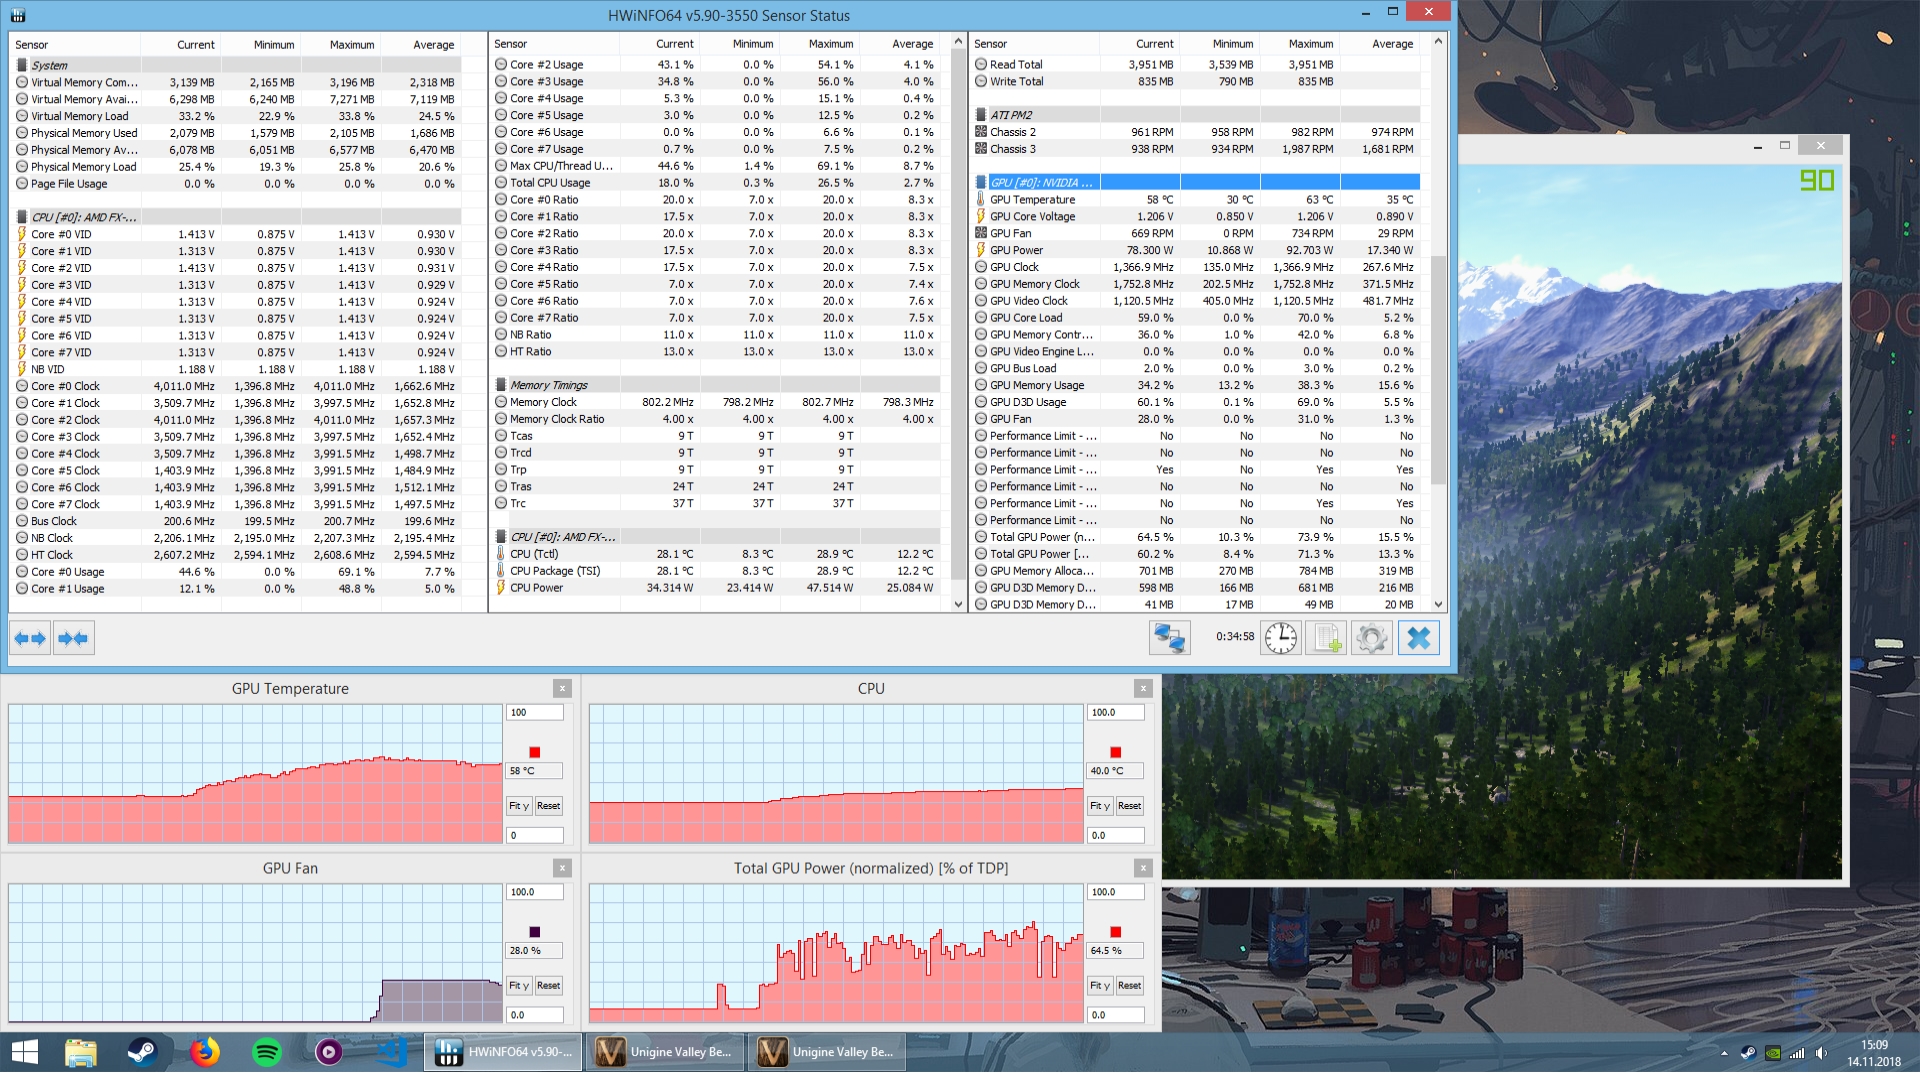Open Steam from the taskbar
The height and width of the screenshot is (1080, 1920).
coord(142,1052)
